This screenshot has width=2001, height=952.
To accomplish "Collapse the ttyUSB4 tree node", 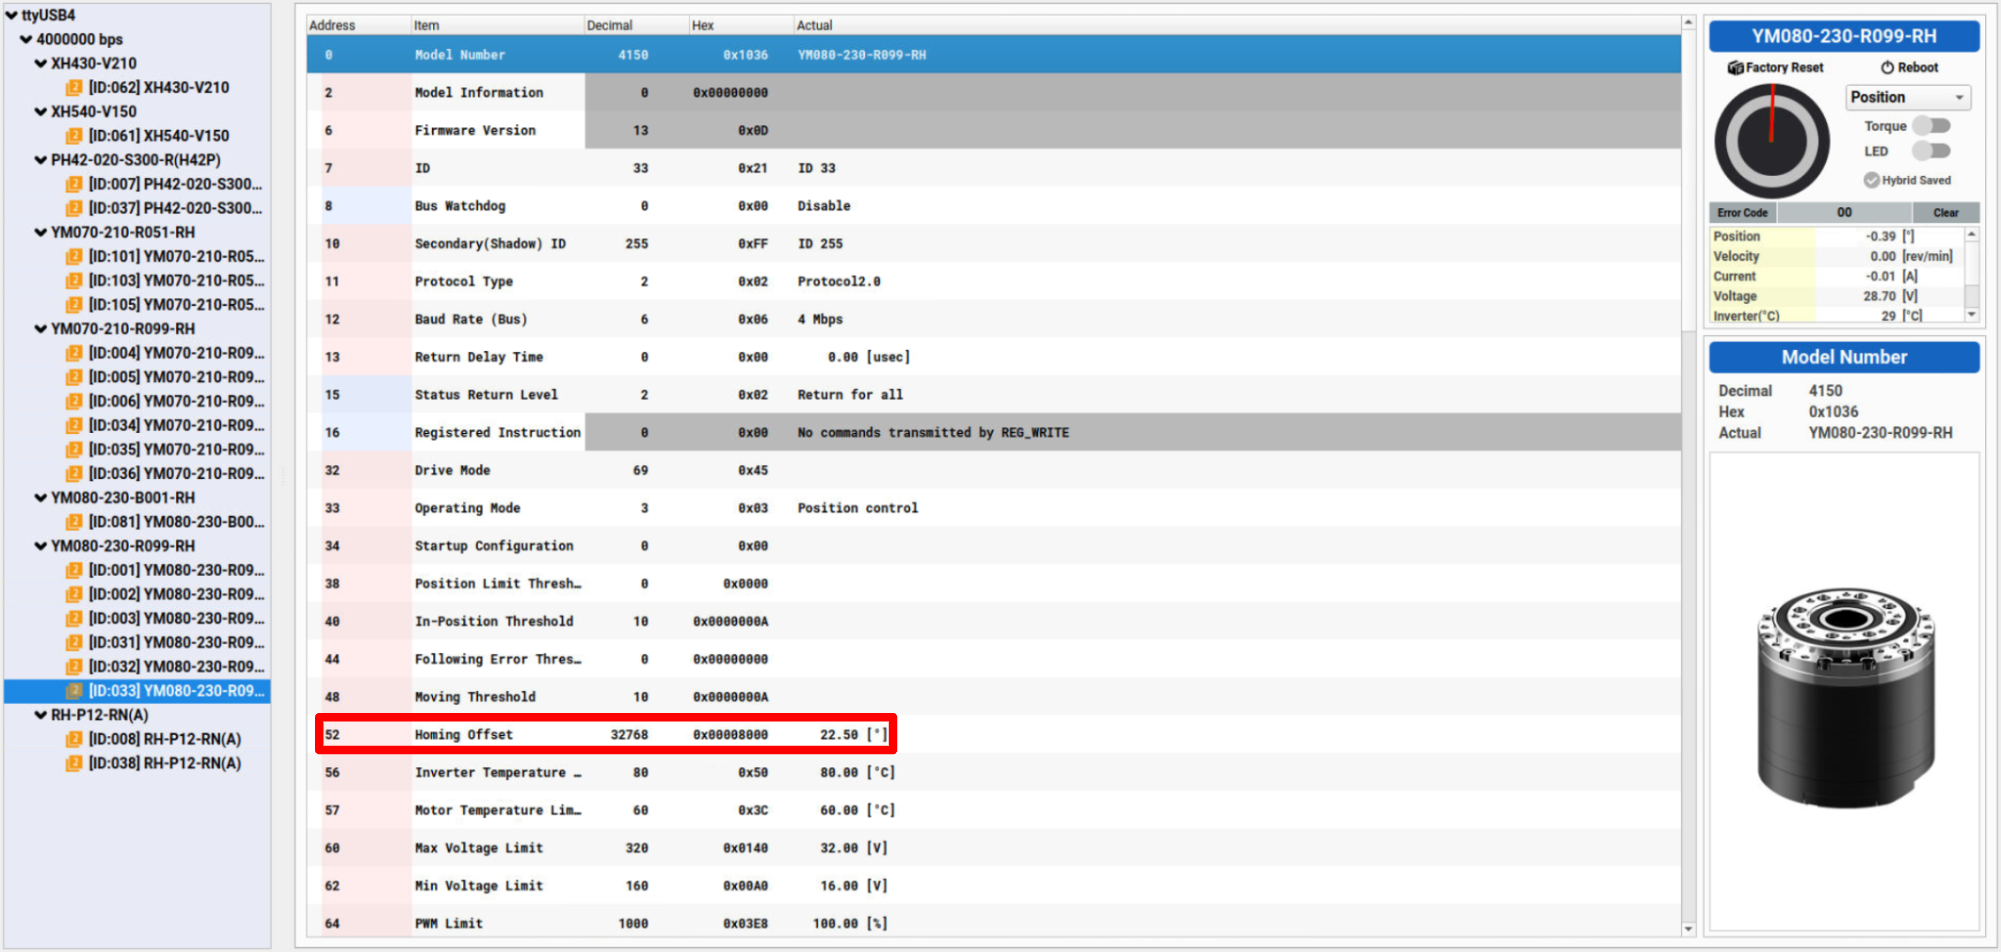I will pos(11,15).
